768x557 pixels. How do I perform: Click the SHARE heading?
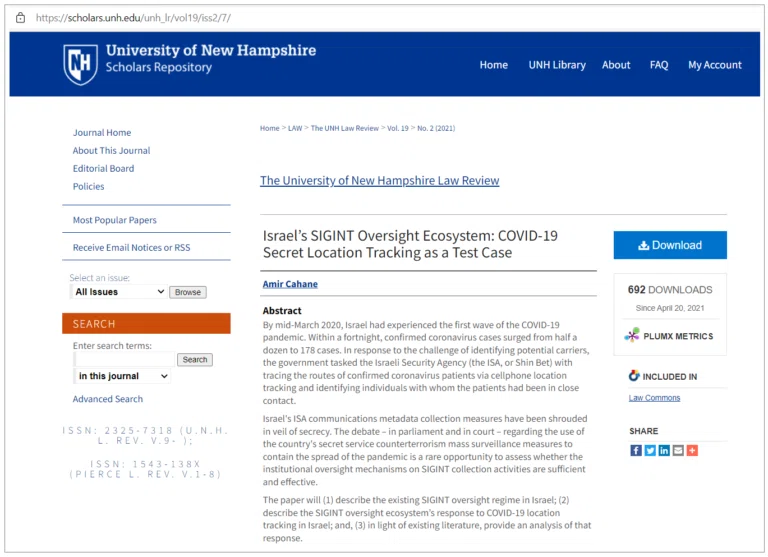point(644,431)
